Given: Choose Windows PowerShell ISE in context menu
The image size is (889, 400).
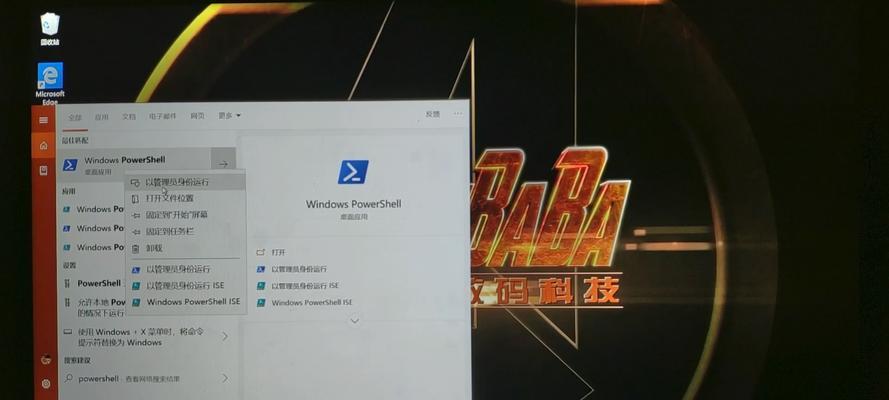Looking at the screenshot, I should click(185, 302).
